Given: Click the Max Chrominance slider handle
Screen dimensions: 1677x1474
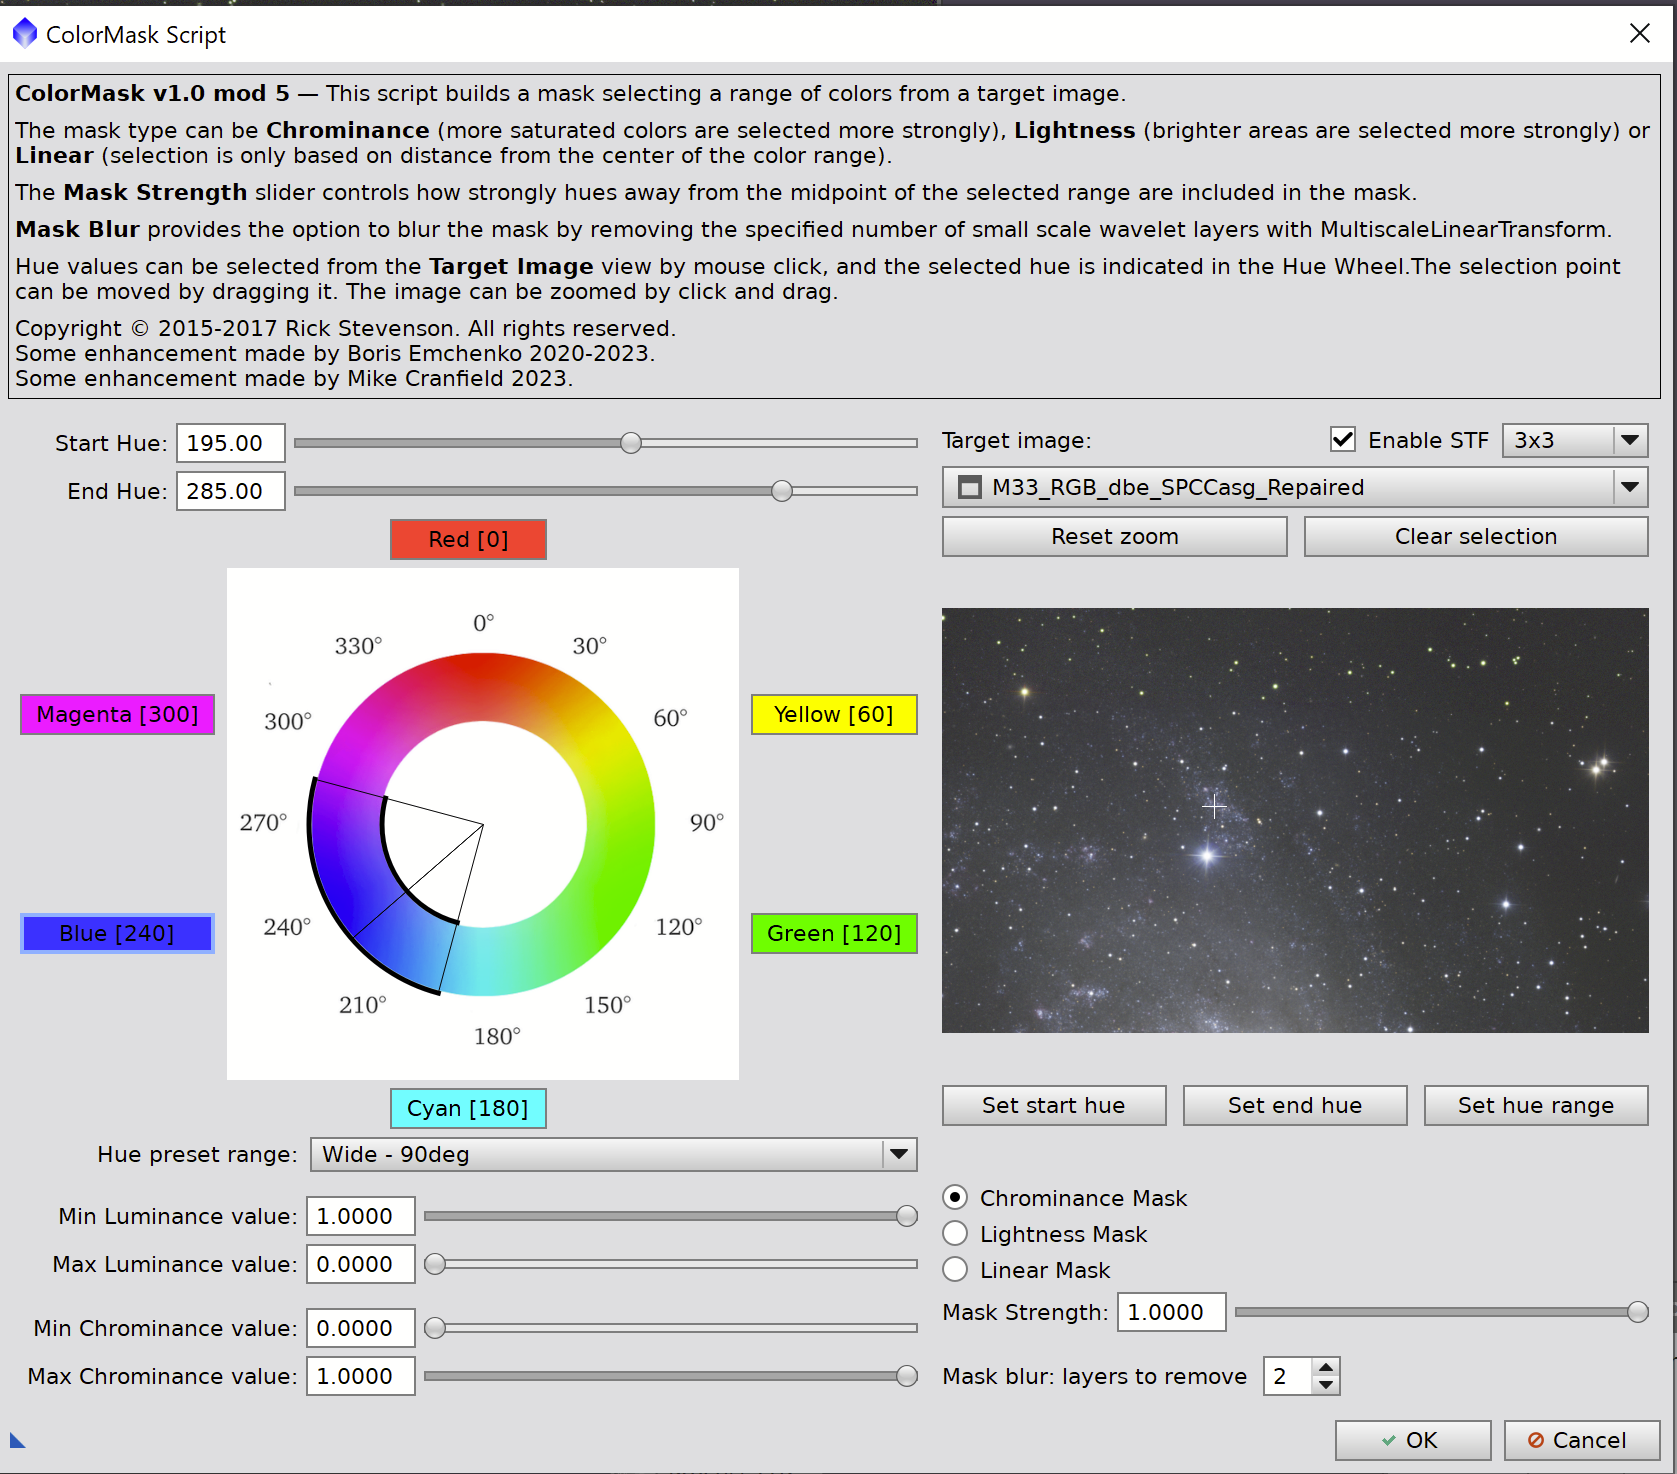Looking at the screenshot, I should tap(906, 1375).
